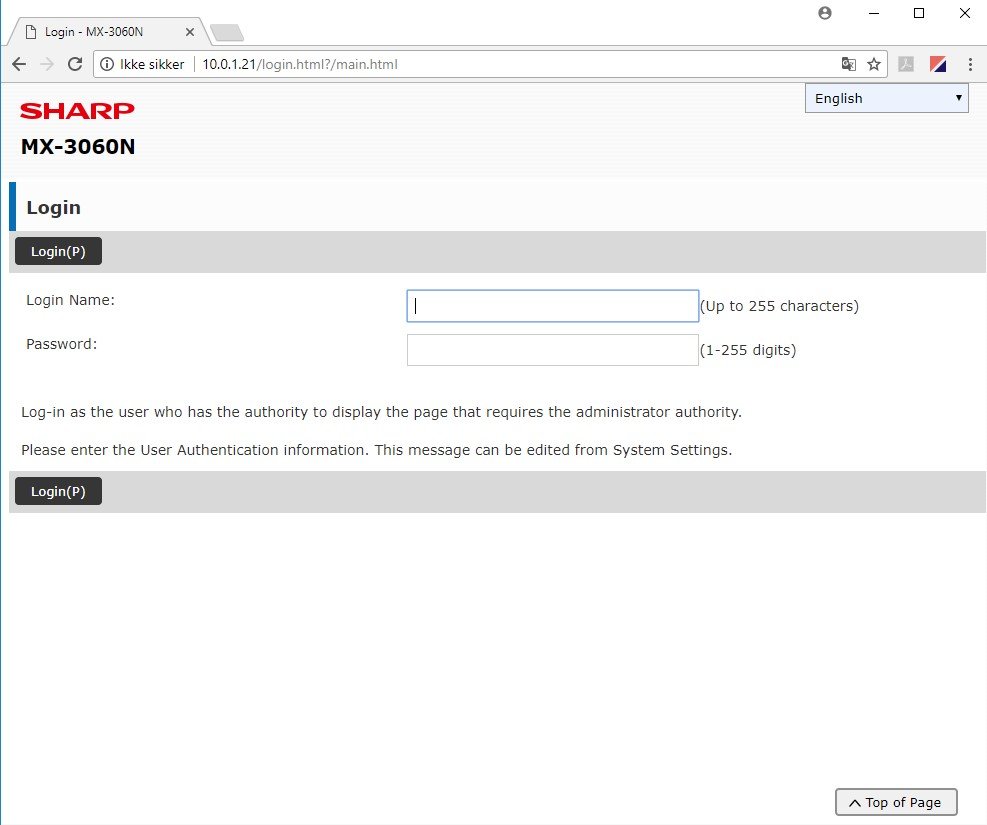
Task: Select the 'Login - MX-3060N' tab
Action: point(100,32)
